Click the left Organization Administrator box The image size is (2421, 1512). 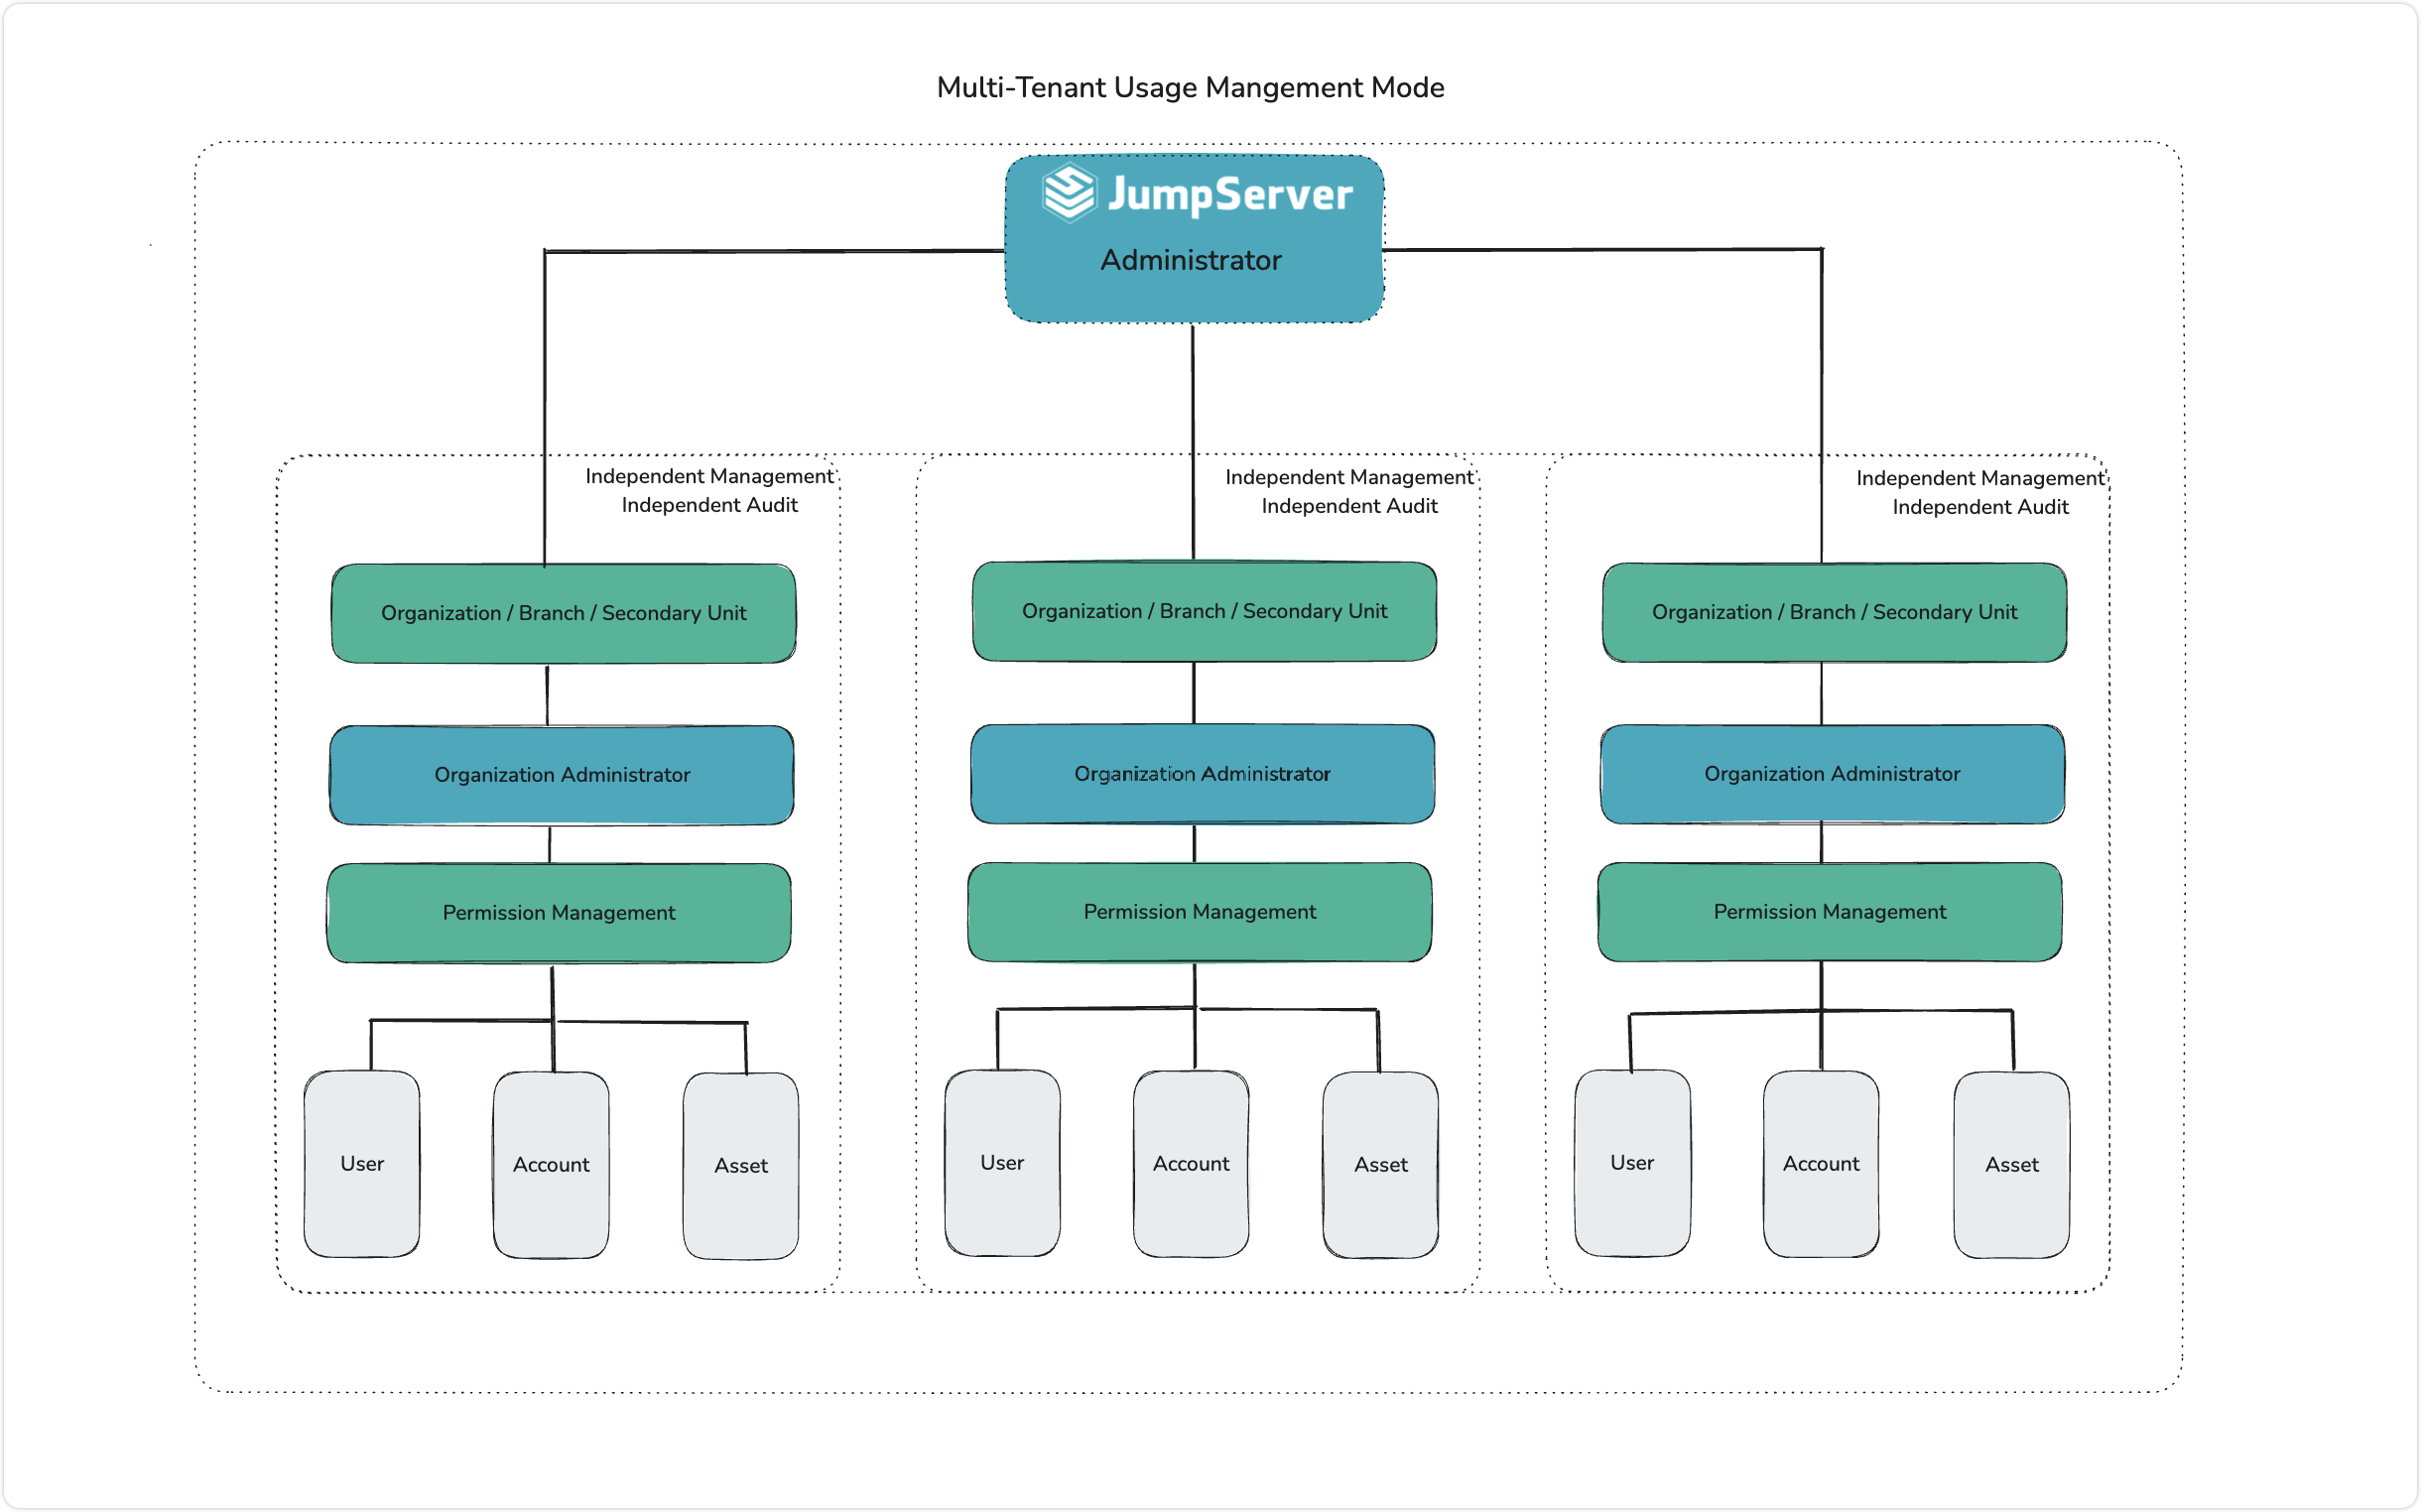(x=562, y=775)
